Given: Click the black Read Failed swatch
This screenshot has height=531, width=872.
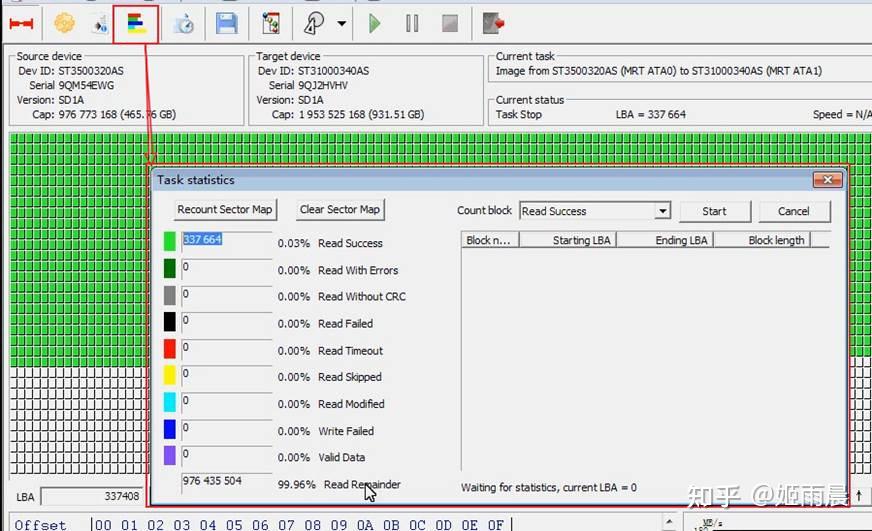Looking at the screenshot, I should click(170, 321).
